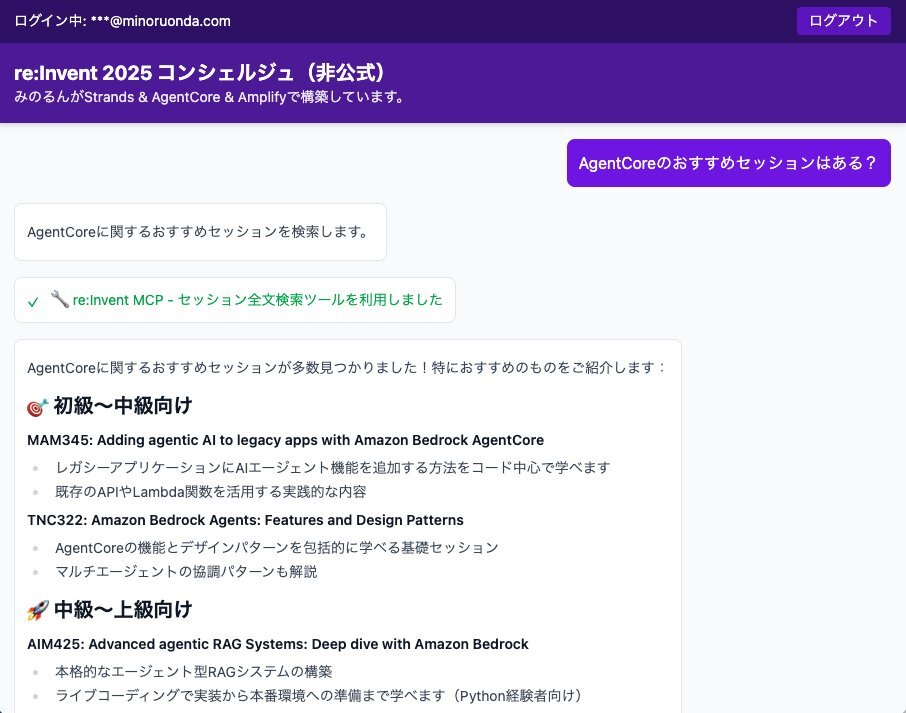
Task: Click the subtitle mentioning Strands & AgentCore
Action: (x=209, y=97)
